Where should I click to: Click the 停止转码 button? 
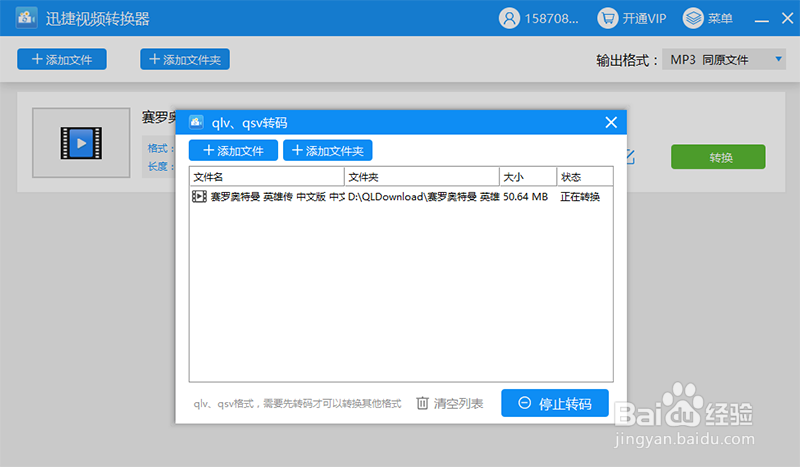tap(555, 403)
